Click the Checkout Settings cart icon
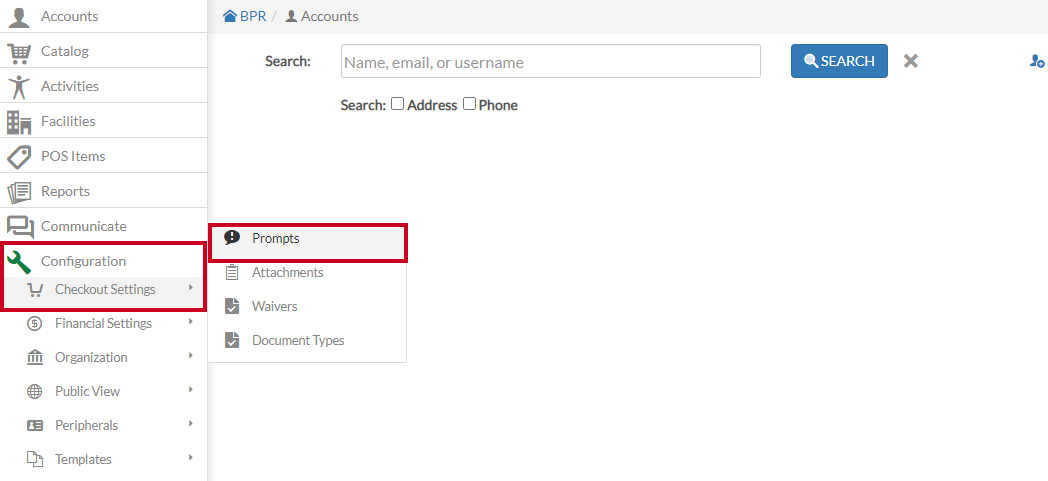The height and width of the screenshot is (481, 1048). tap(35, 290)
